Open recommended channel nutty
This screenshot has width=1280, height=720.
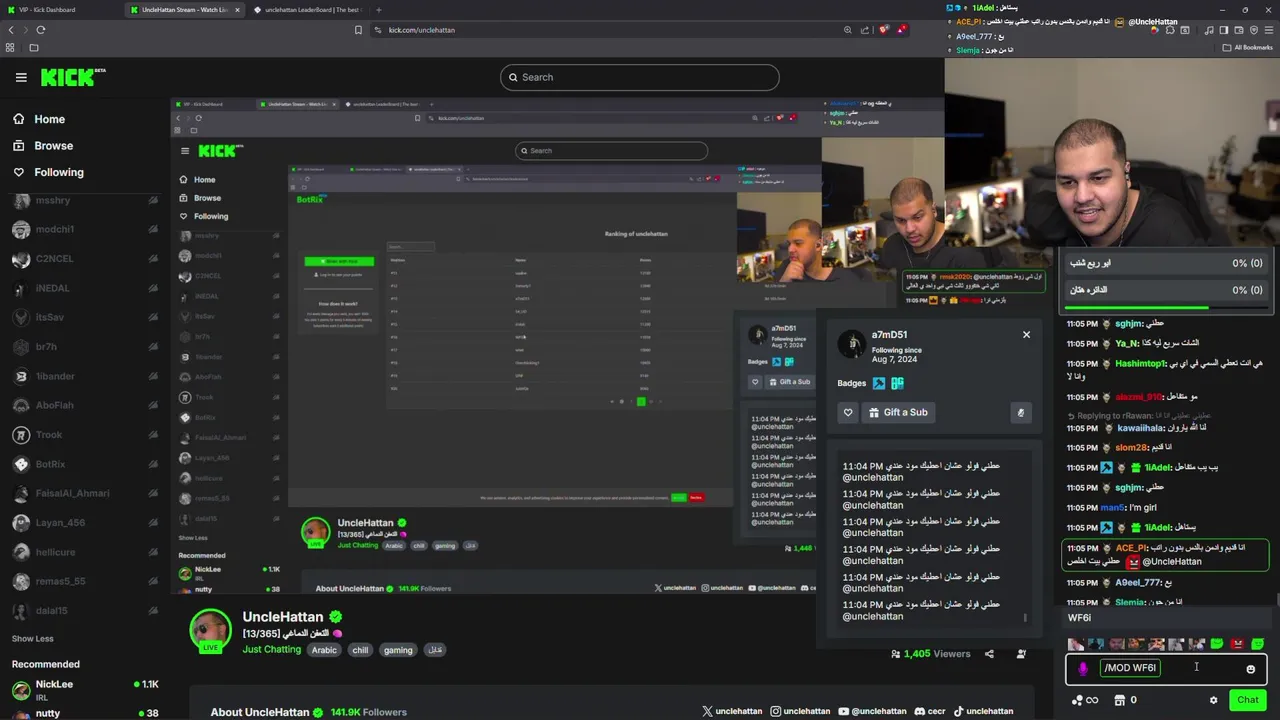click(x=85, y=713)
